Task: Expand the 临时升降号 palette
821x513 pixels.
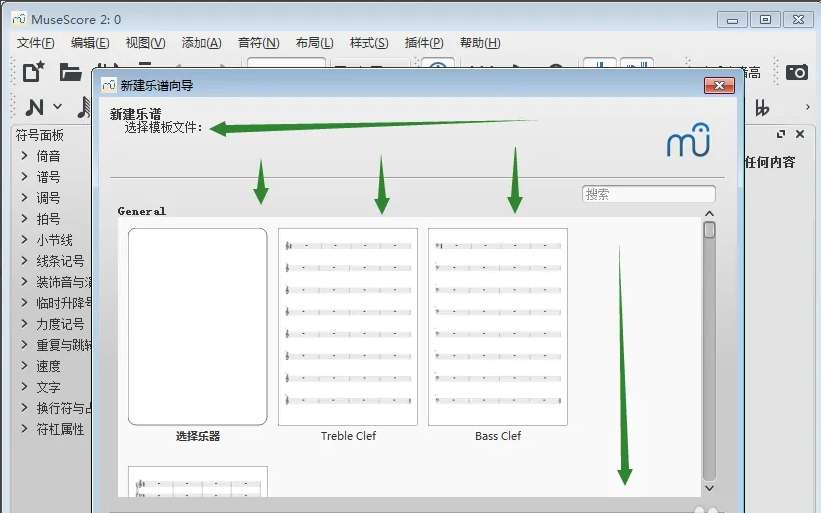Action: 24,303
